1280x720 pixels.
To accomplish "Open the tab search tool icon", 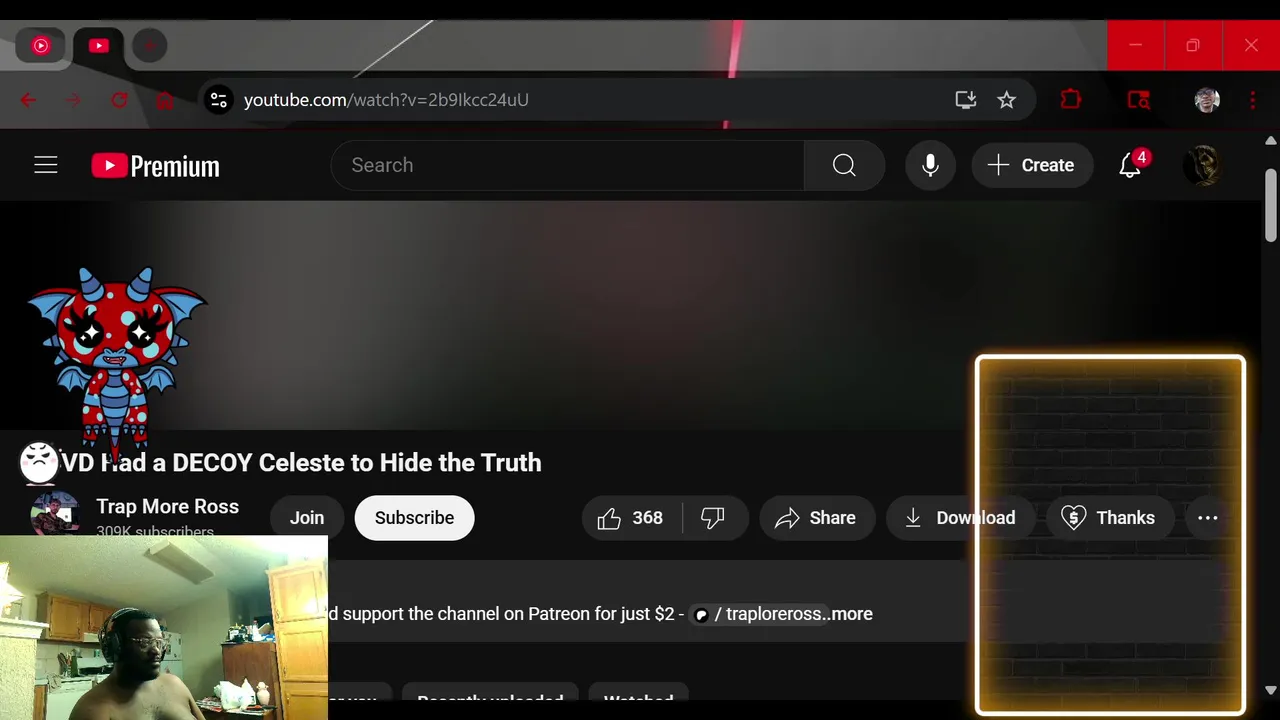I will (x=1138, y=100).
